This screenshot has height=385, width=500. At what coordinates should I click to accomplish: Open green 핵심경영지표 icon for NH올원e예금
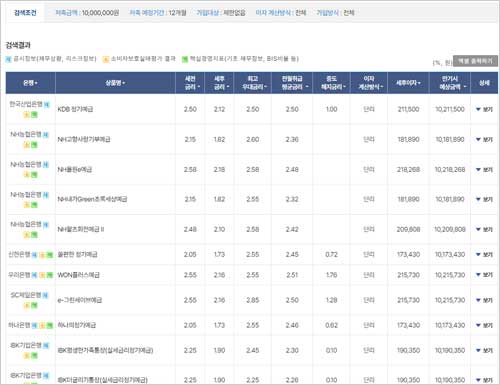pos(34,175)
